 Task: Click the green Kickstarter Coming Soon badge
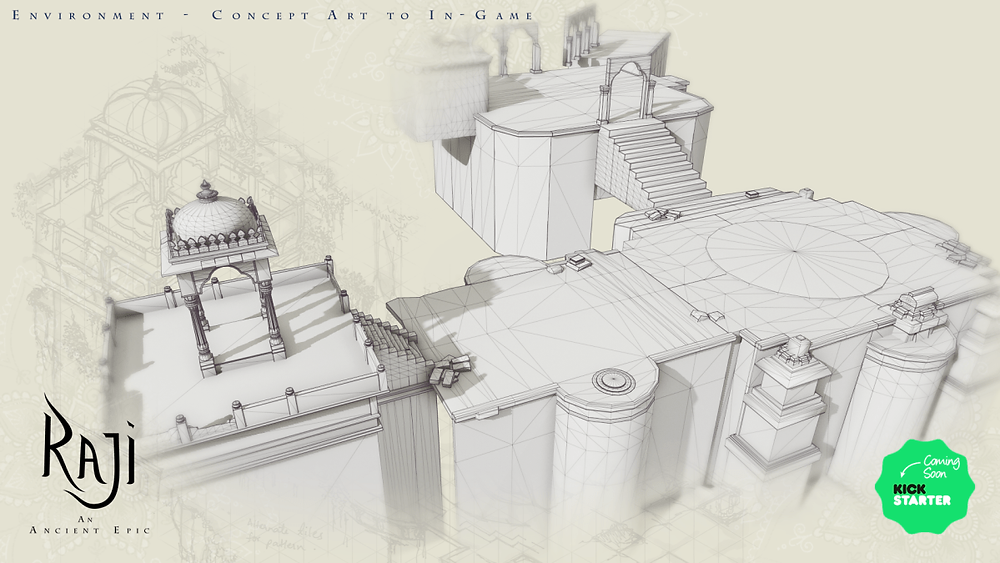pyautogui.click(x=924, y=486)
